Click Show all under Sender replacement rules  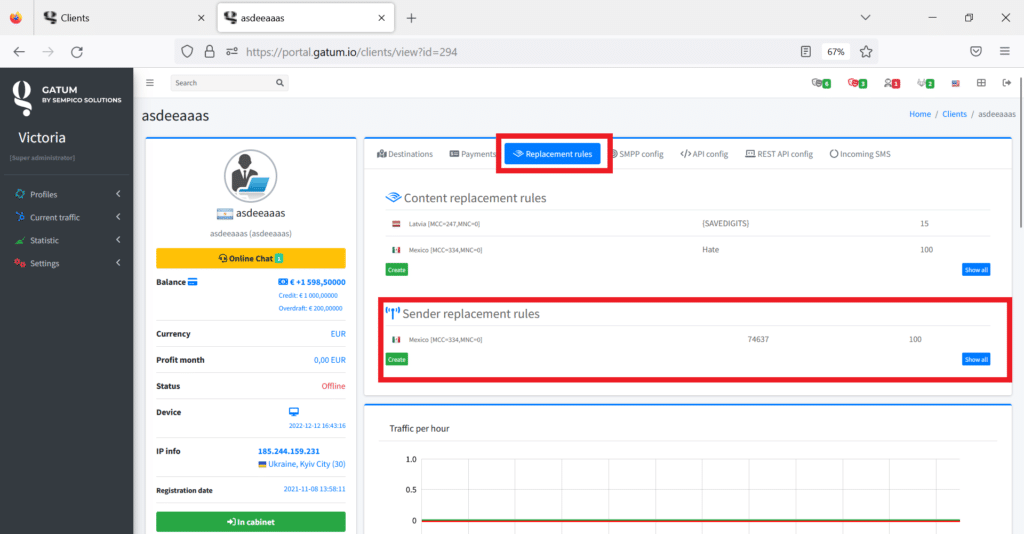[x=976, y=359]
